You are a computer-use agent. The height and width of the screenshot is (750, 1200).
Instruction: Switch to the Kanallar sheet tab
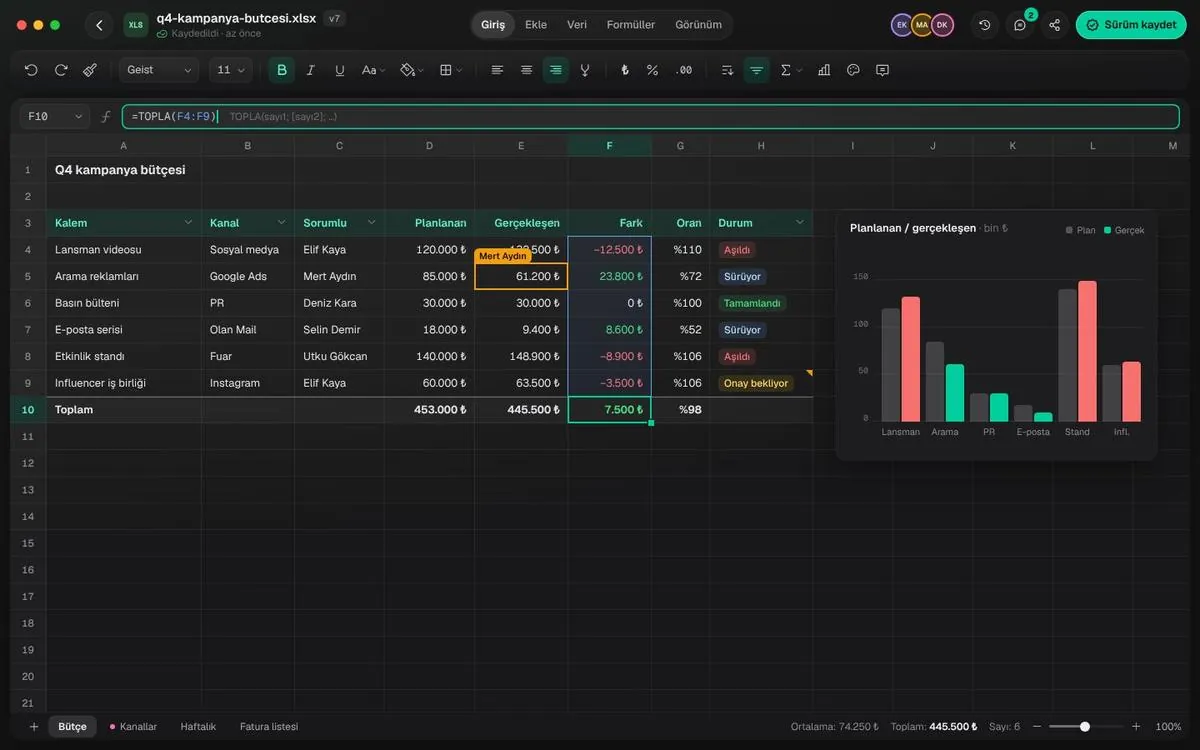tap(133, 727)
